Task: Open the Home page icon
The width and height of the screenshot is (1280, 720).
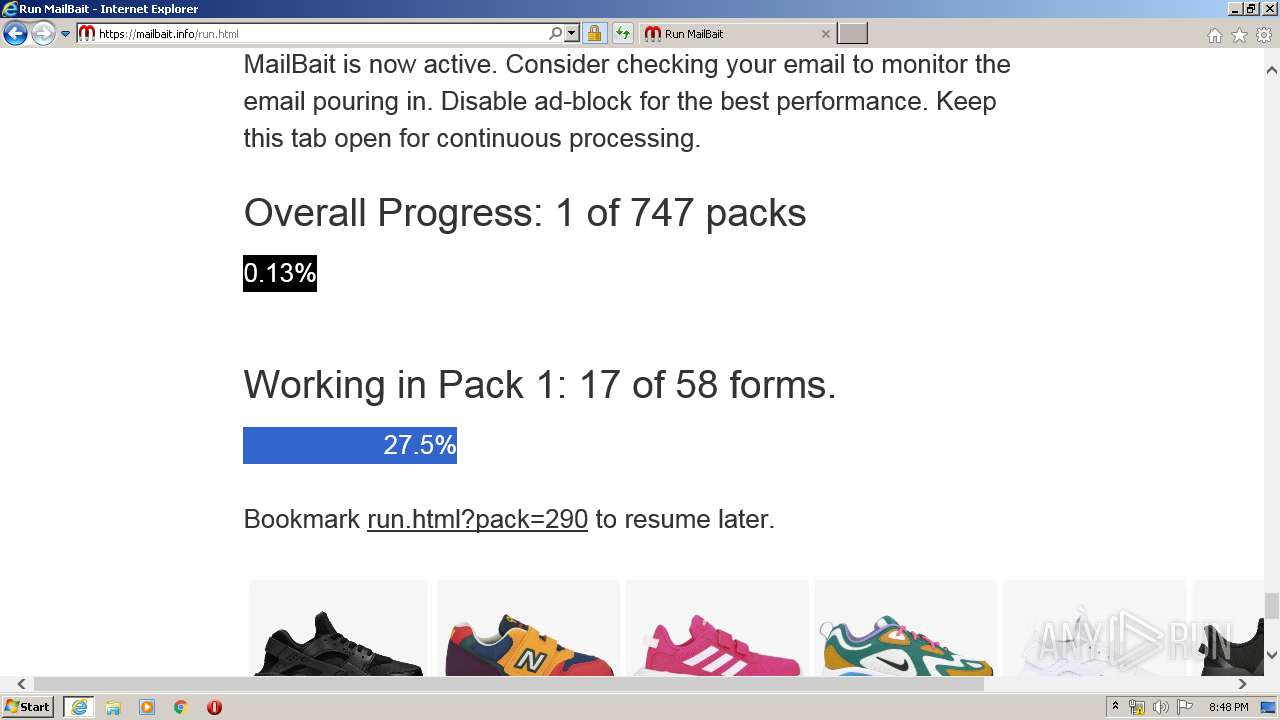Action: coord(1214,35)
